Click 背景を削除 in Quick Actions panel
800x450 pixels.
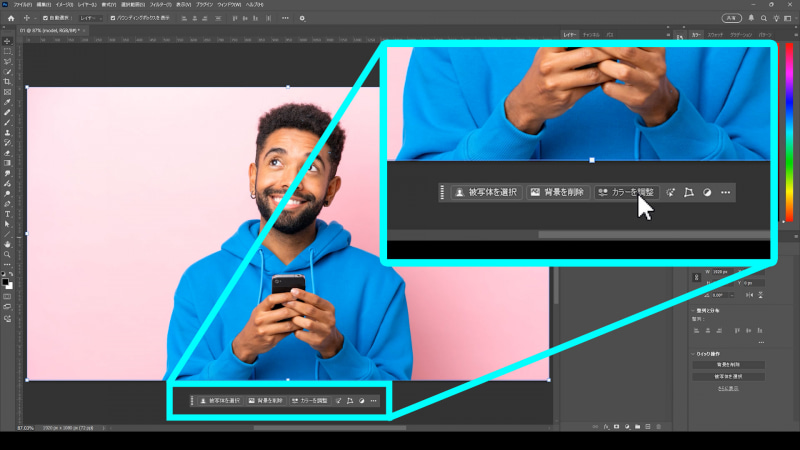728,365
